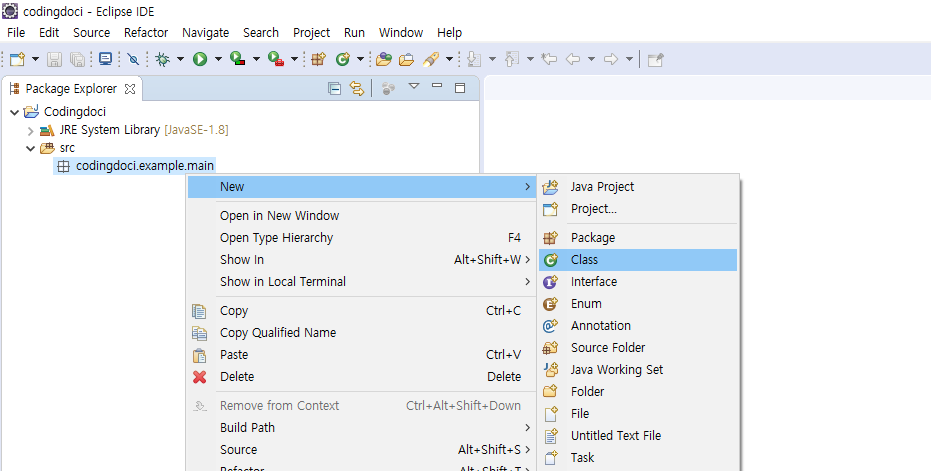
Task: Select Paste in context menu
Action: (x=361, y=355)
